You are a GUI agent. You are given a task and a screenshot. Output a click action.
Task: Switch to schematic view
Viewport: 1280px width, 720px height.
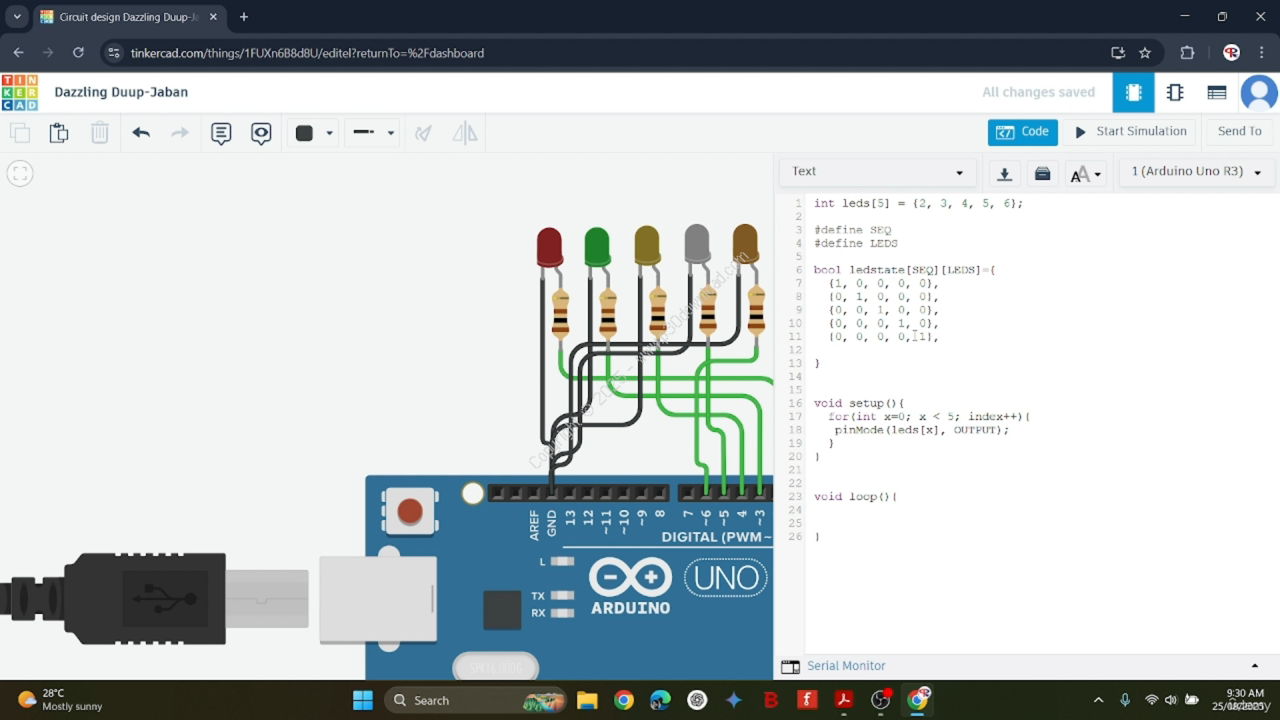(x=1175, y=92)
